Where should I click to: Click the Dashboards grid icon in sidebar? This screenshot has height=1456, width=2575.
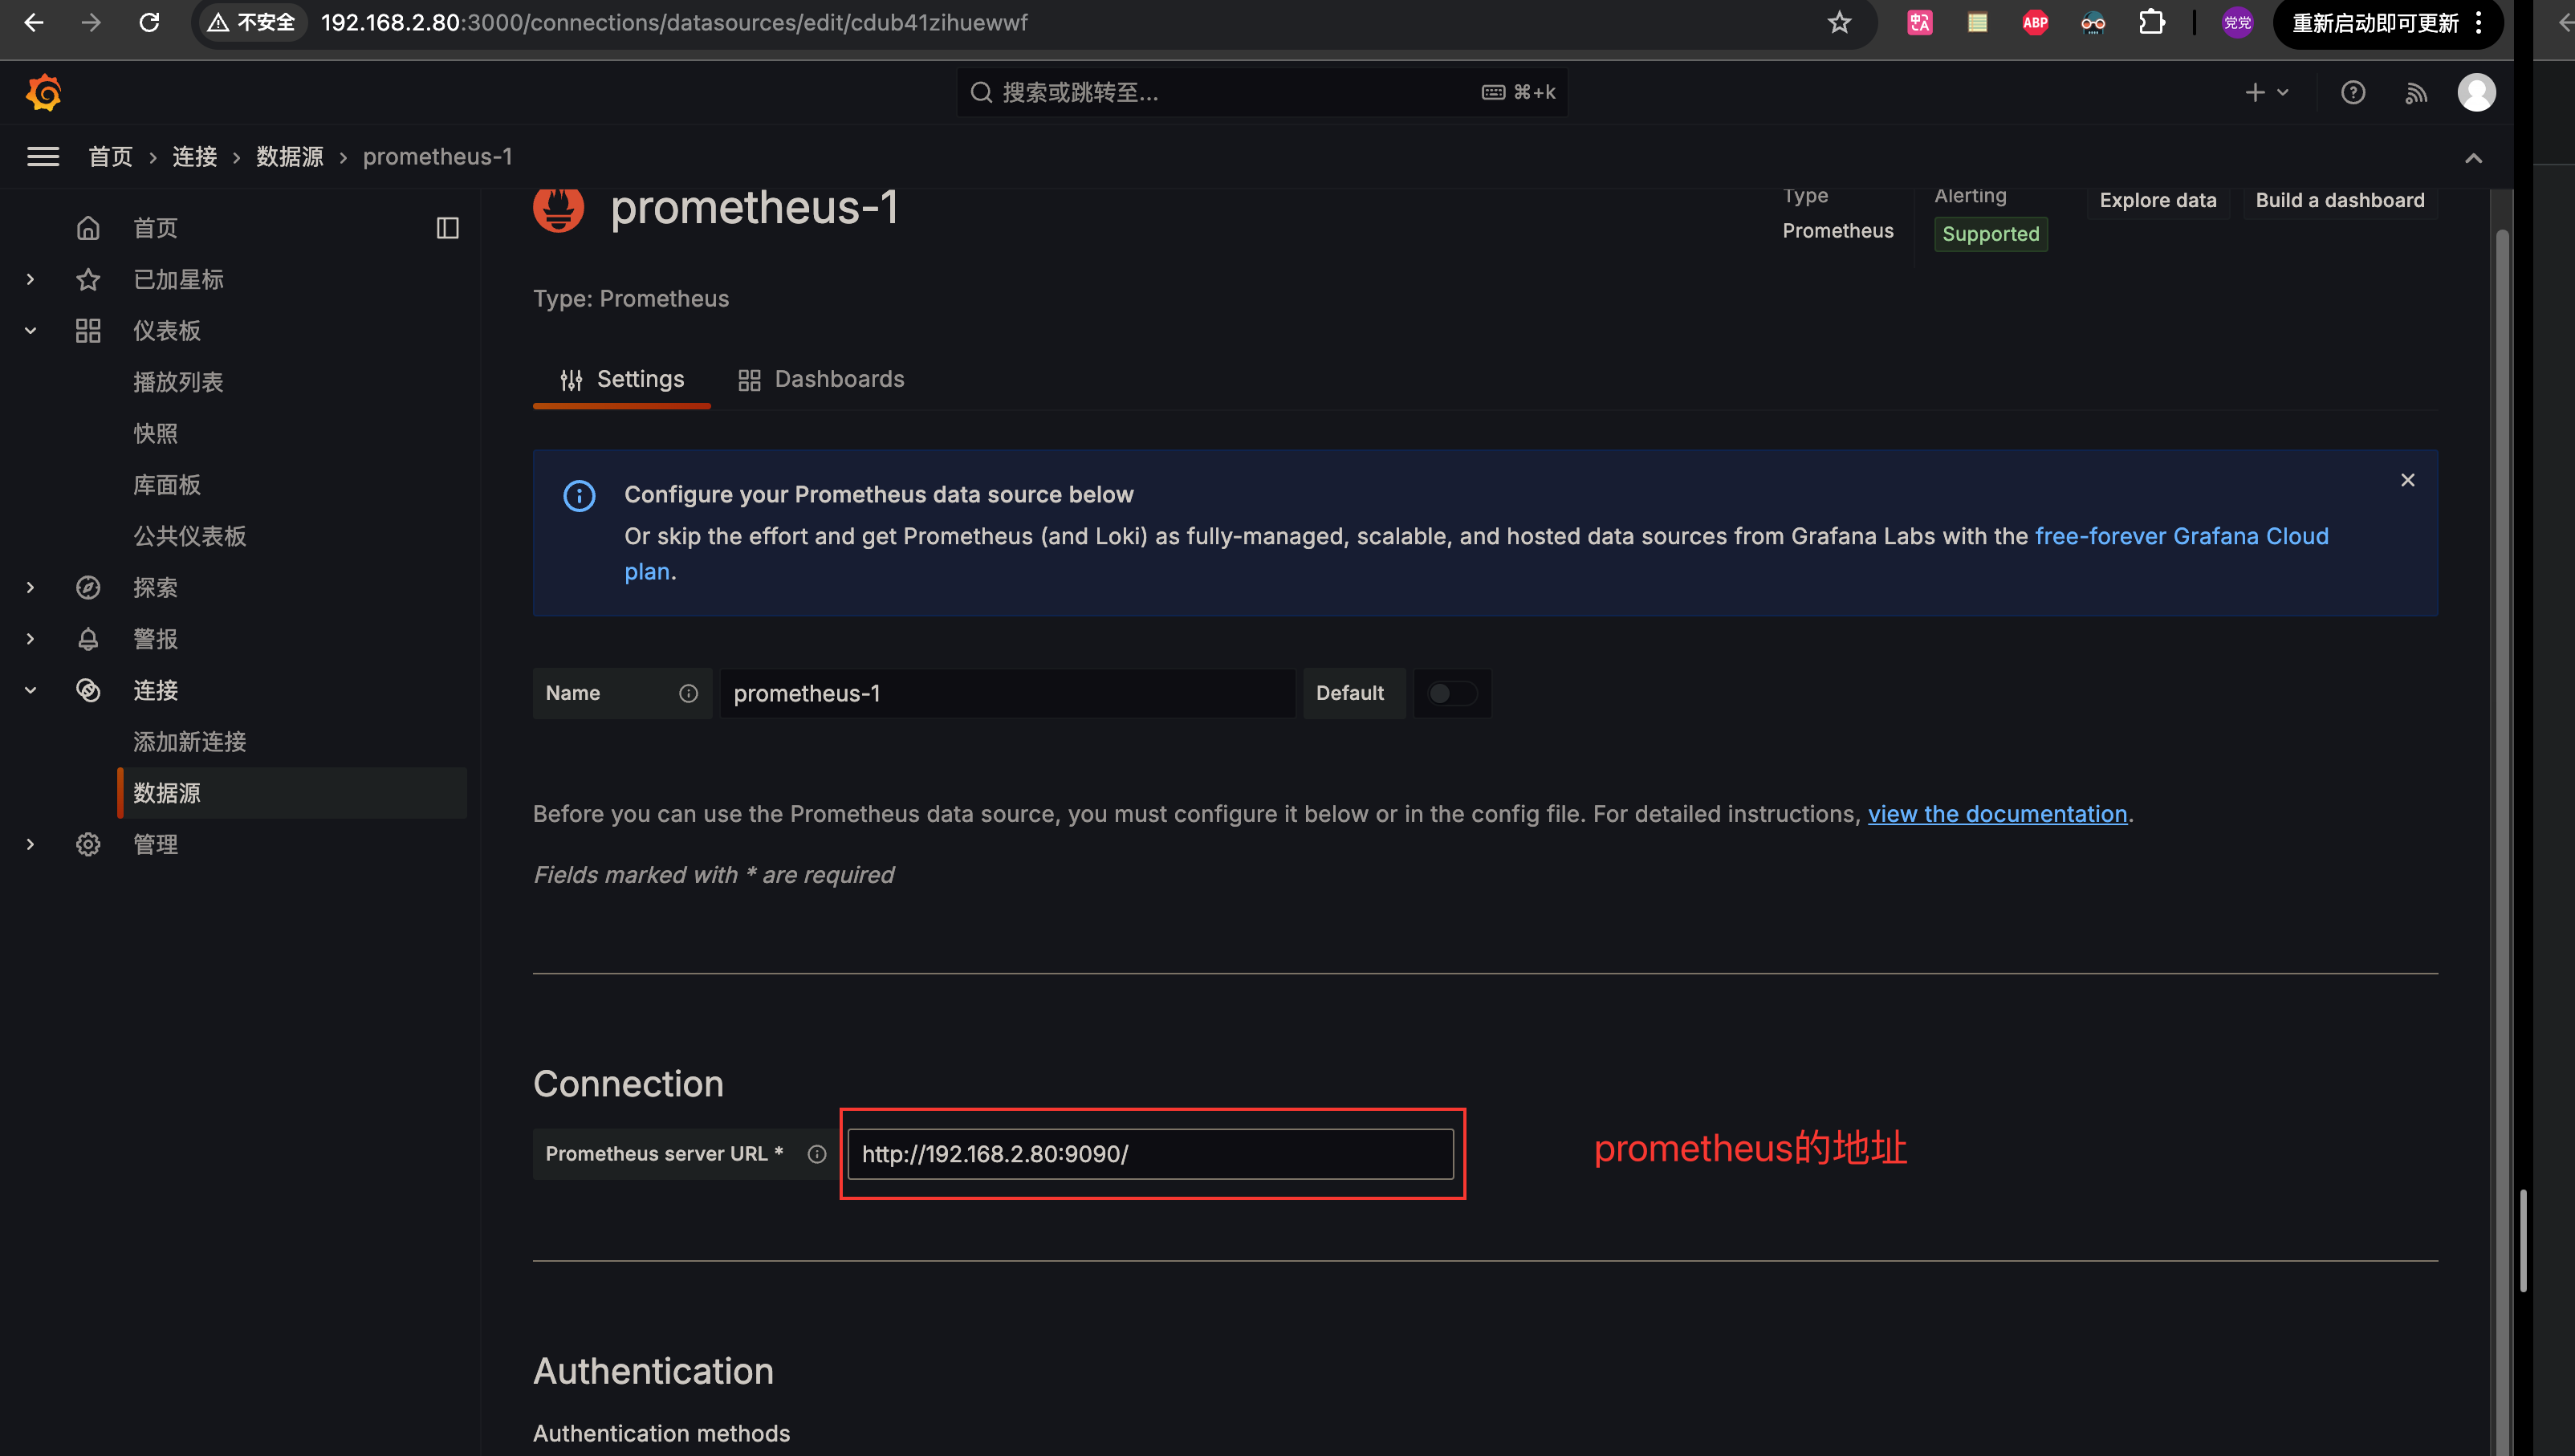88,330
